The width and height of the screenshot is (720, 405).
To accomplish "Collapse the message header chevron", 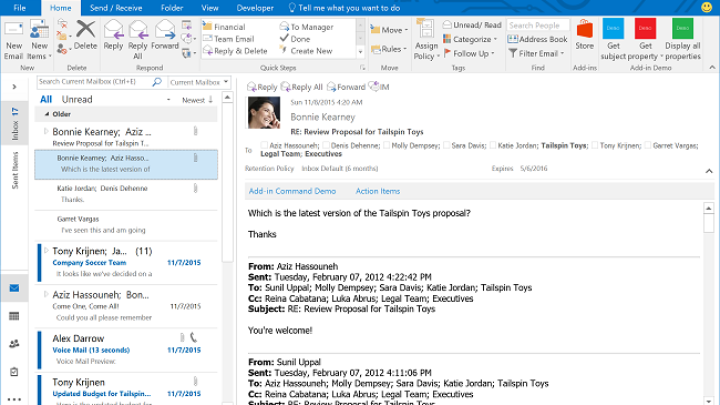I will [709, 171].
